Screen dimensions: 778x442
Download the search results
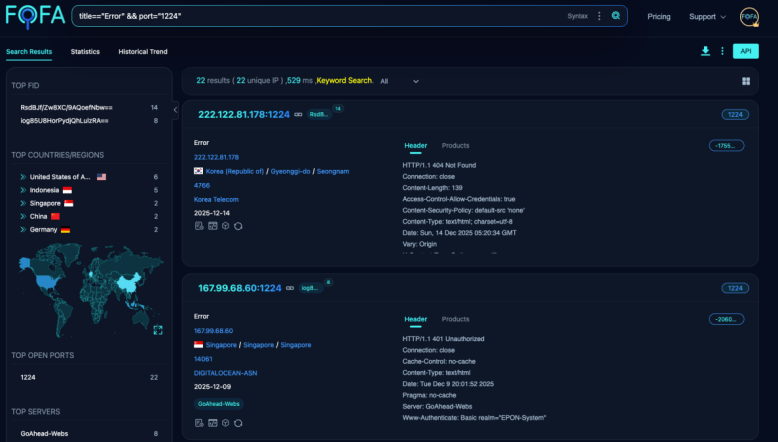[705, 51]
